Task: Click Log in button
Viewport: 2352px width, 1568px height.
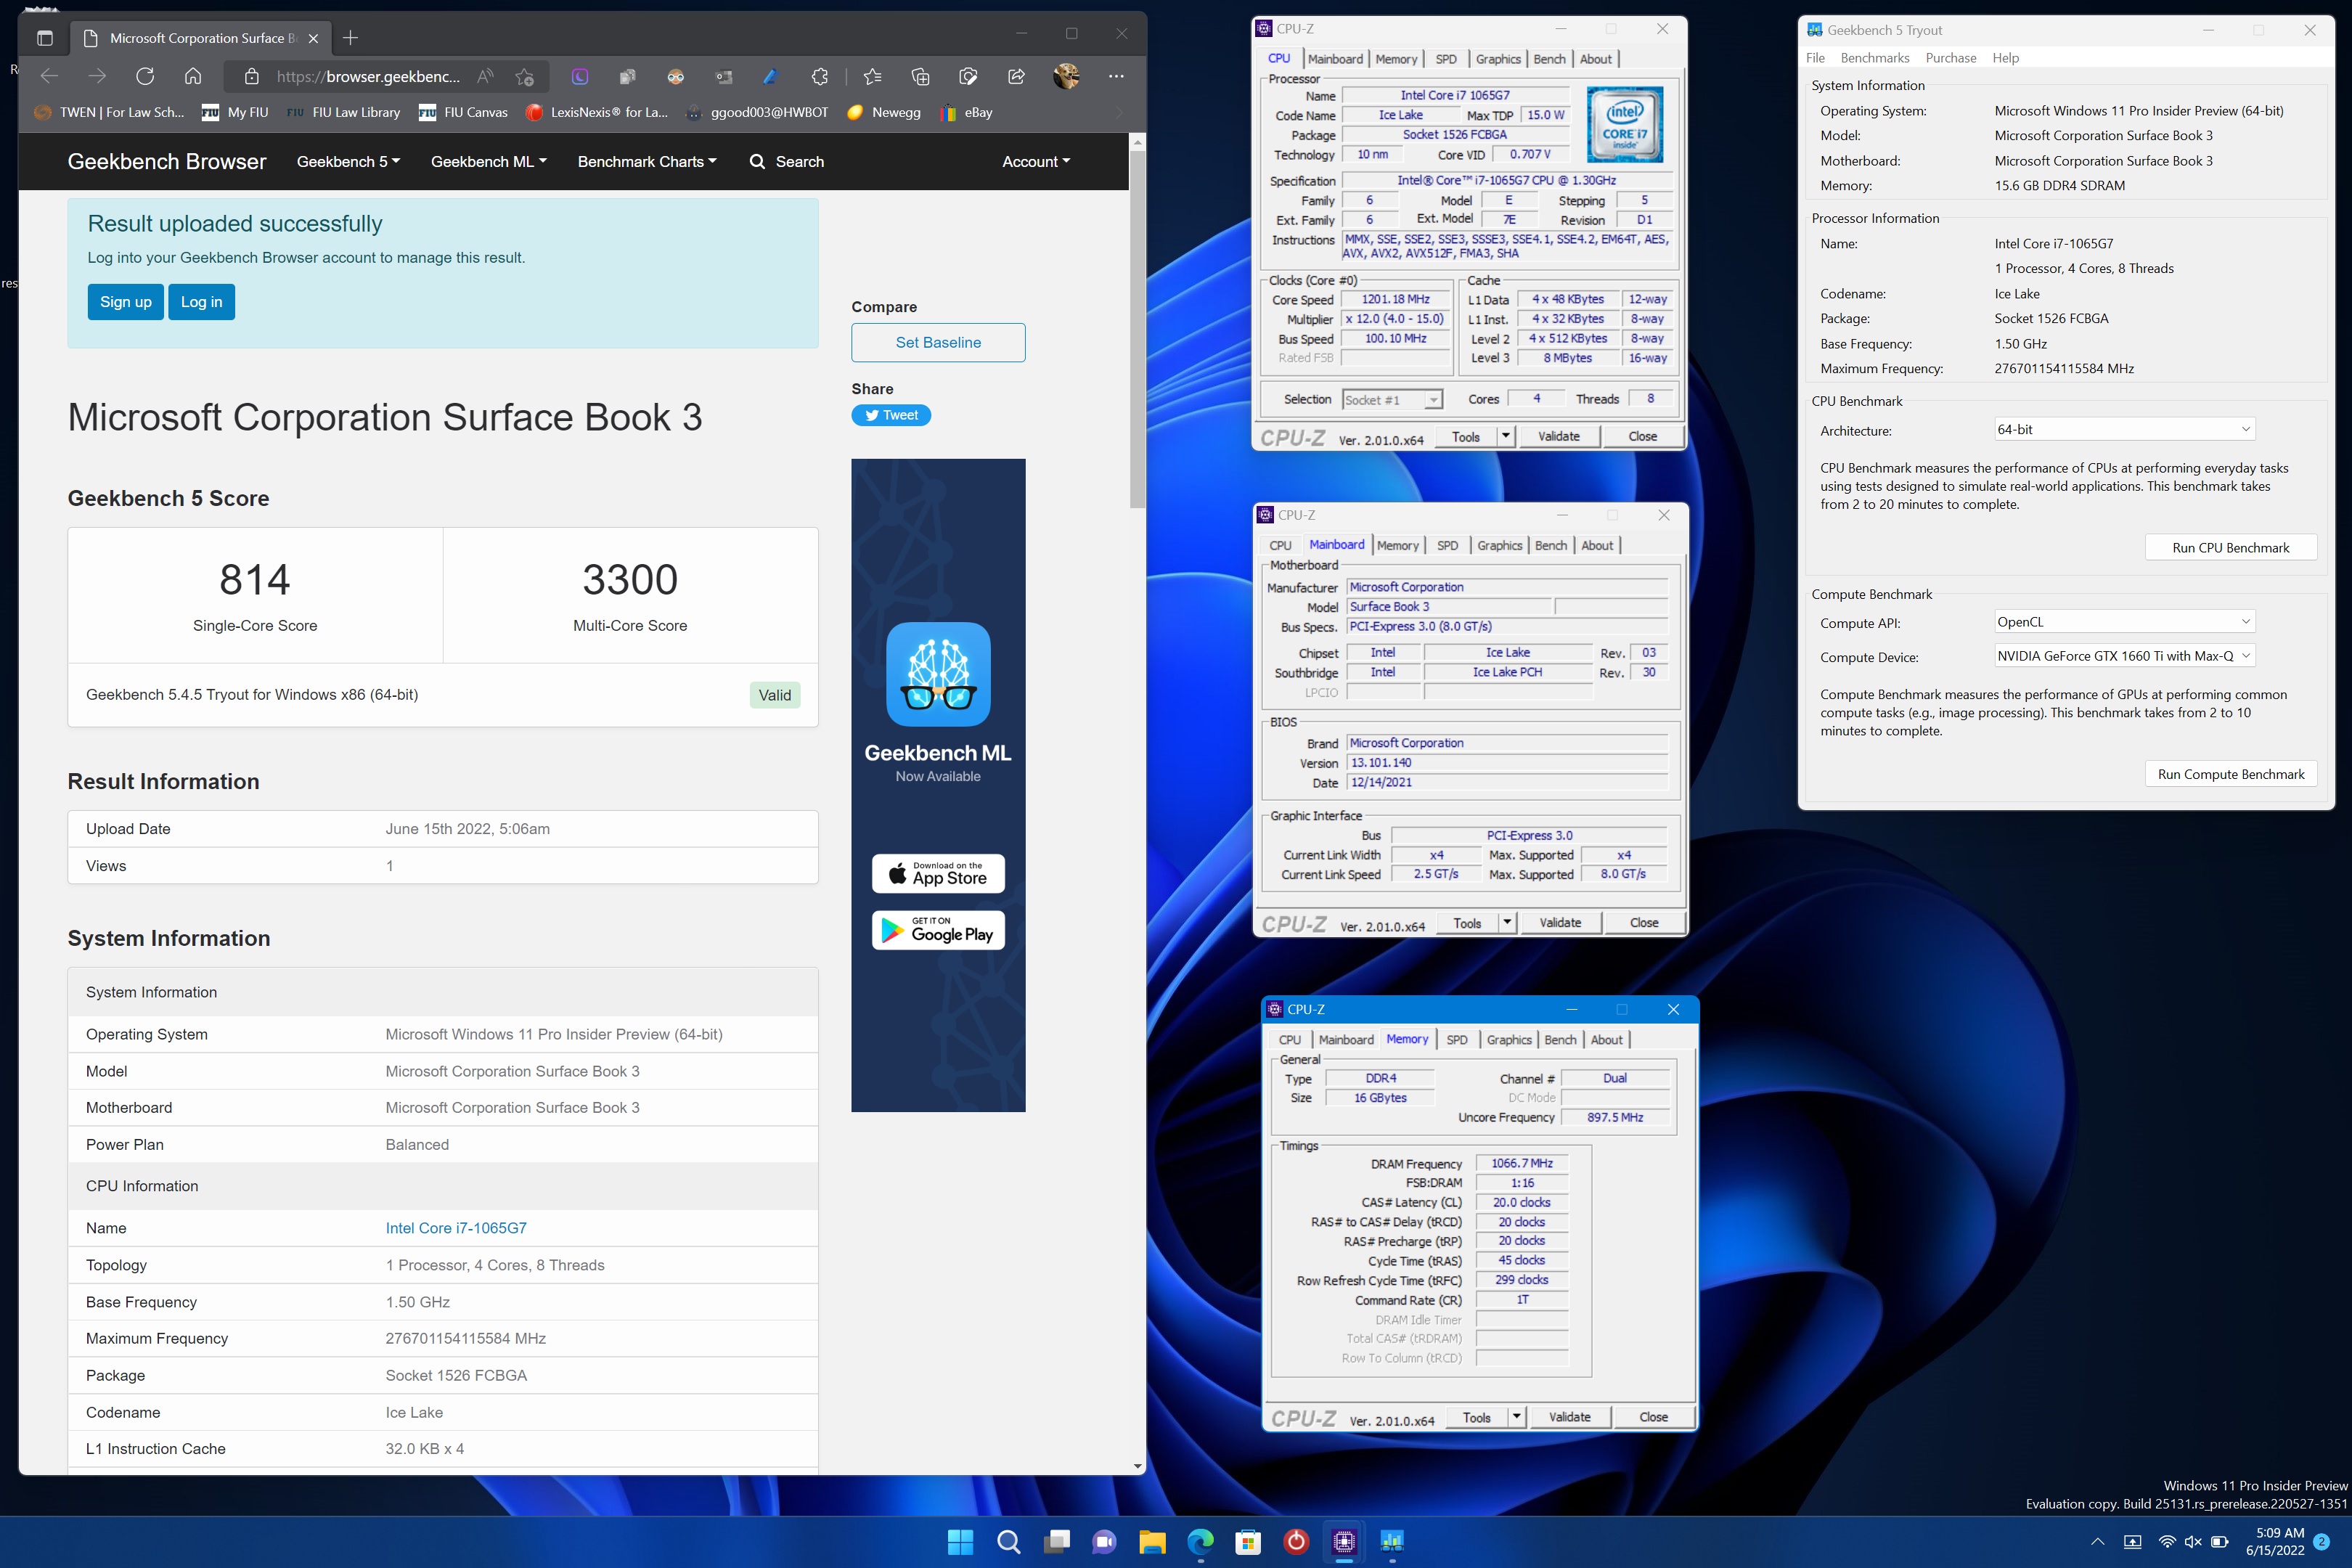Action: pos(201,302)
